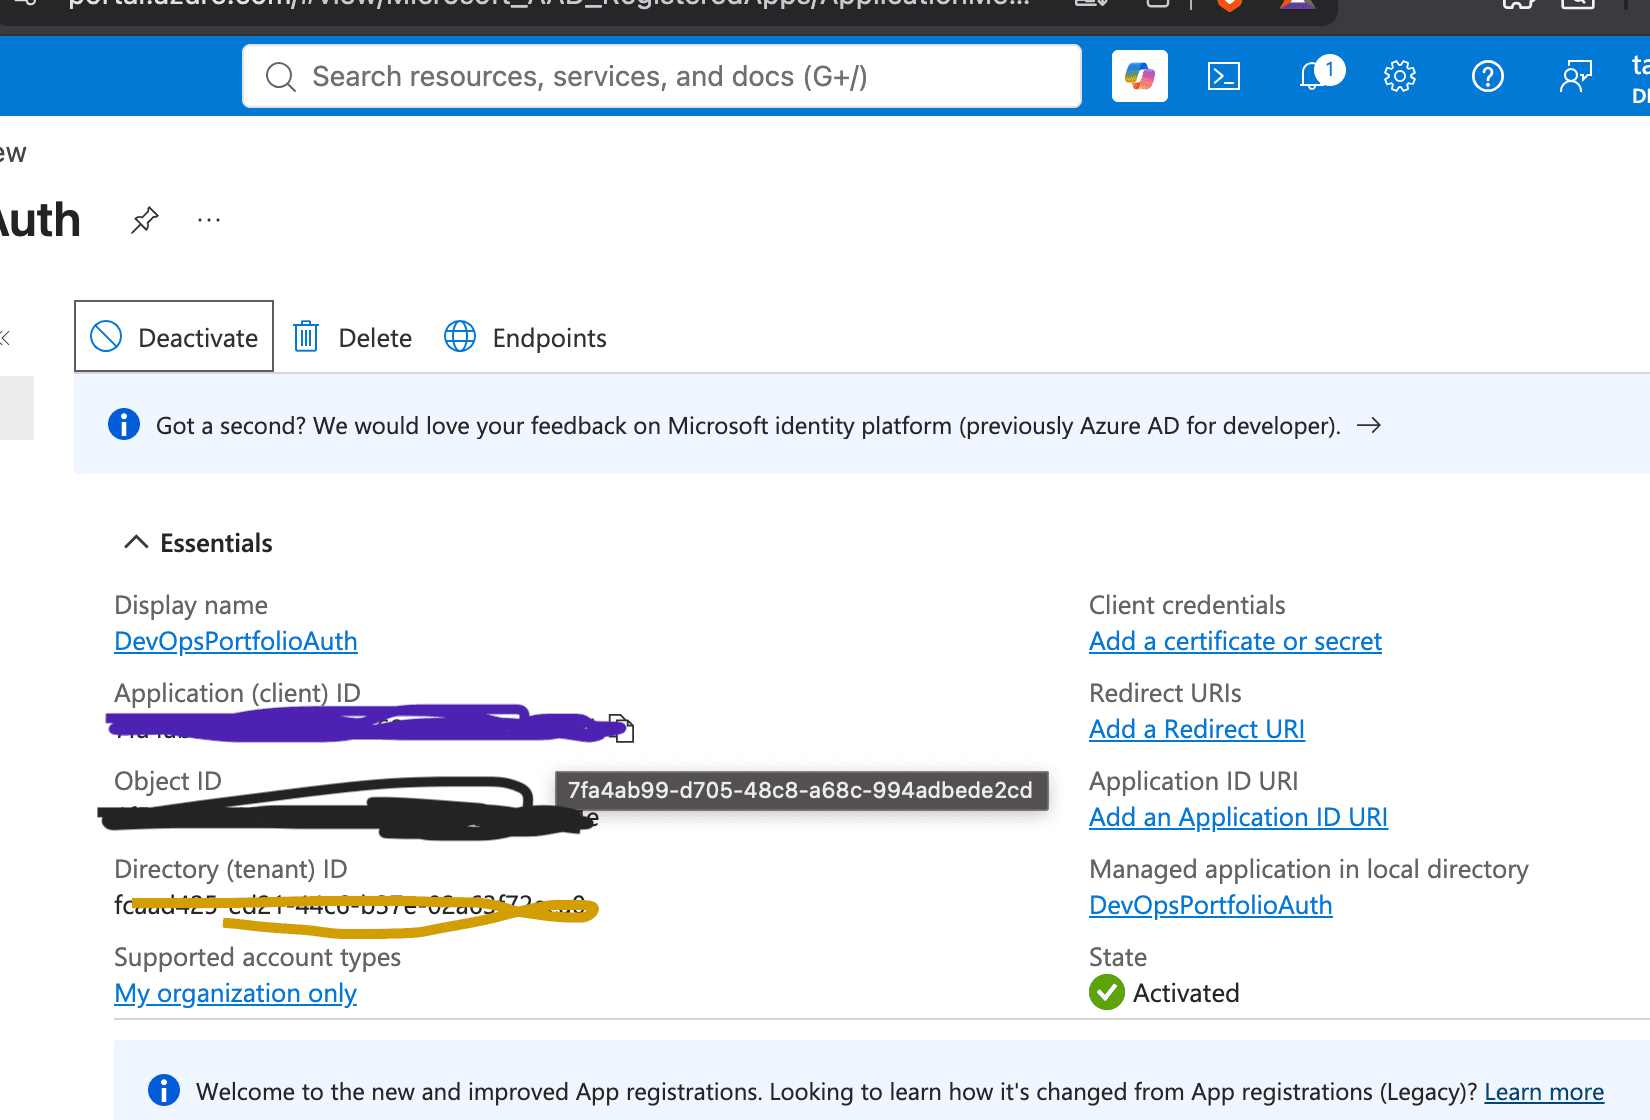Add a Redirect URI
This screenshot has height=1120, width=1650.
(1197, 729)
